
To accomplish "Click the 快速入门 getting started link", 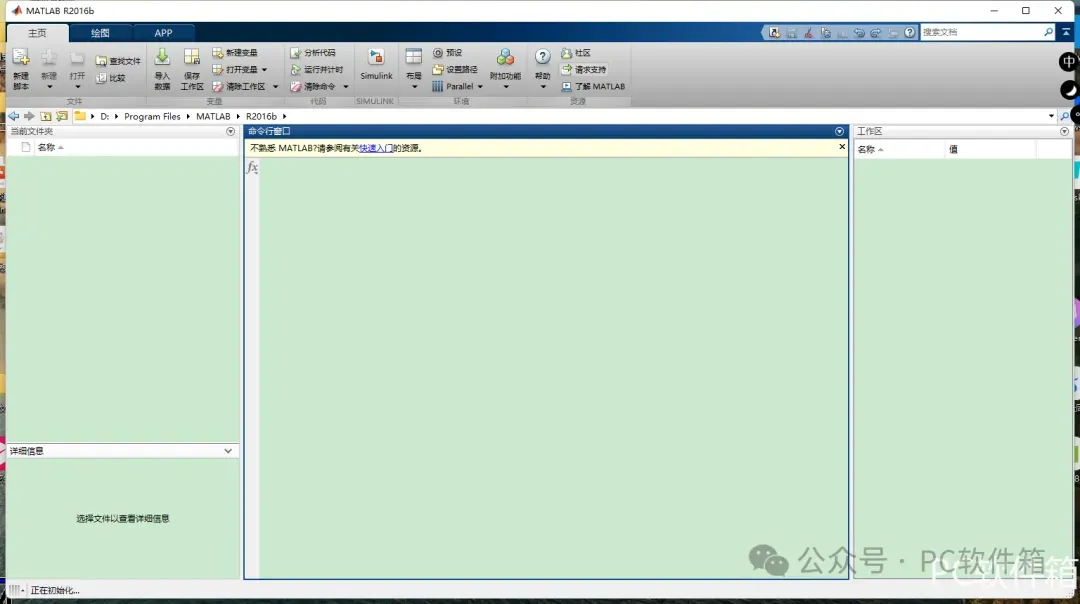I will 376,148.
